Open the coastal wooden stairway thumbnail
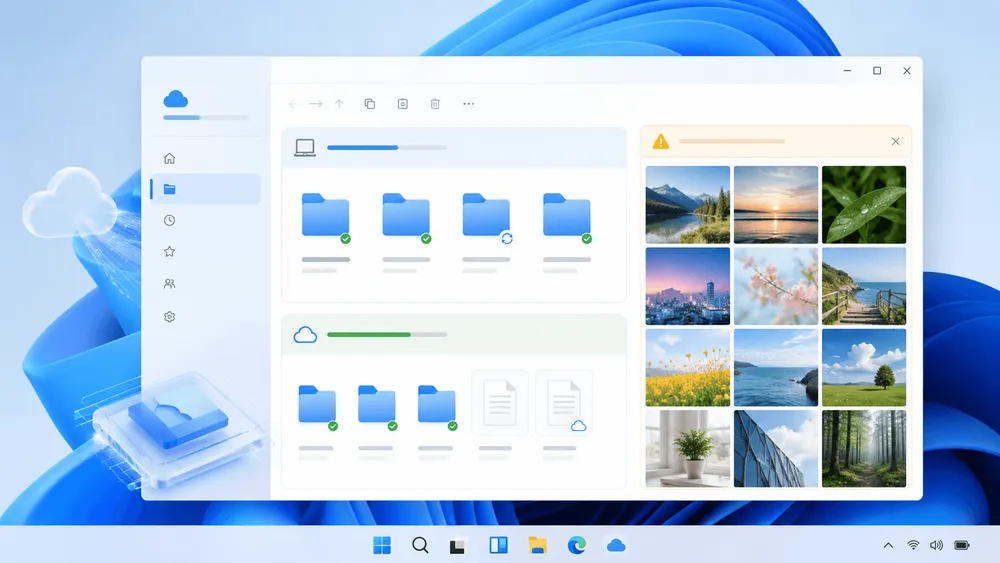The width and height of the screenshot is (1000, 563). 864,286
